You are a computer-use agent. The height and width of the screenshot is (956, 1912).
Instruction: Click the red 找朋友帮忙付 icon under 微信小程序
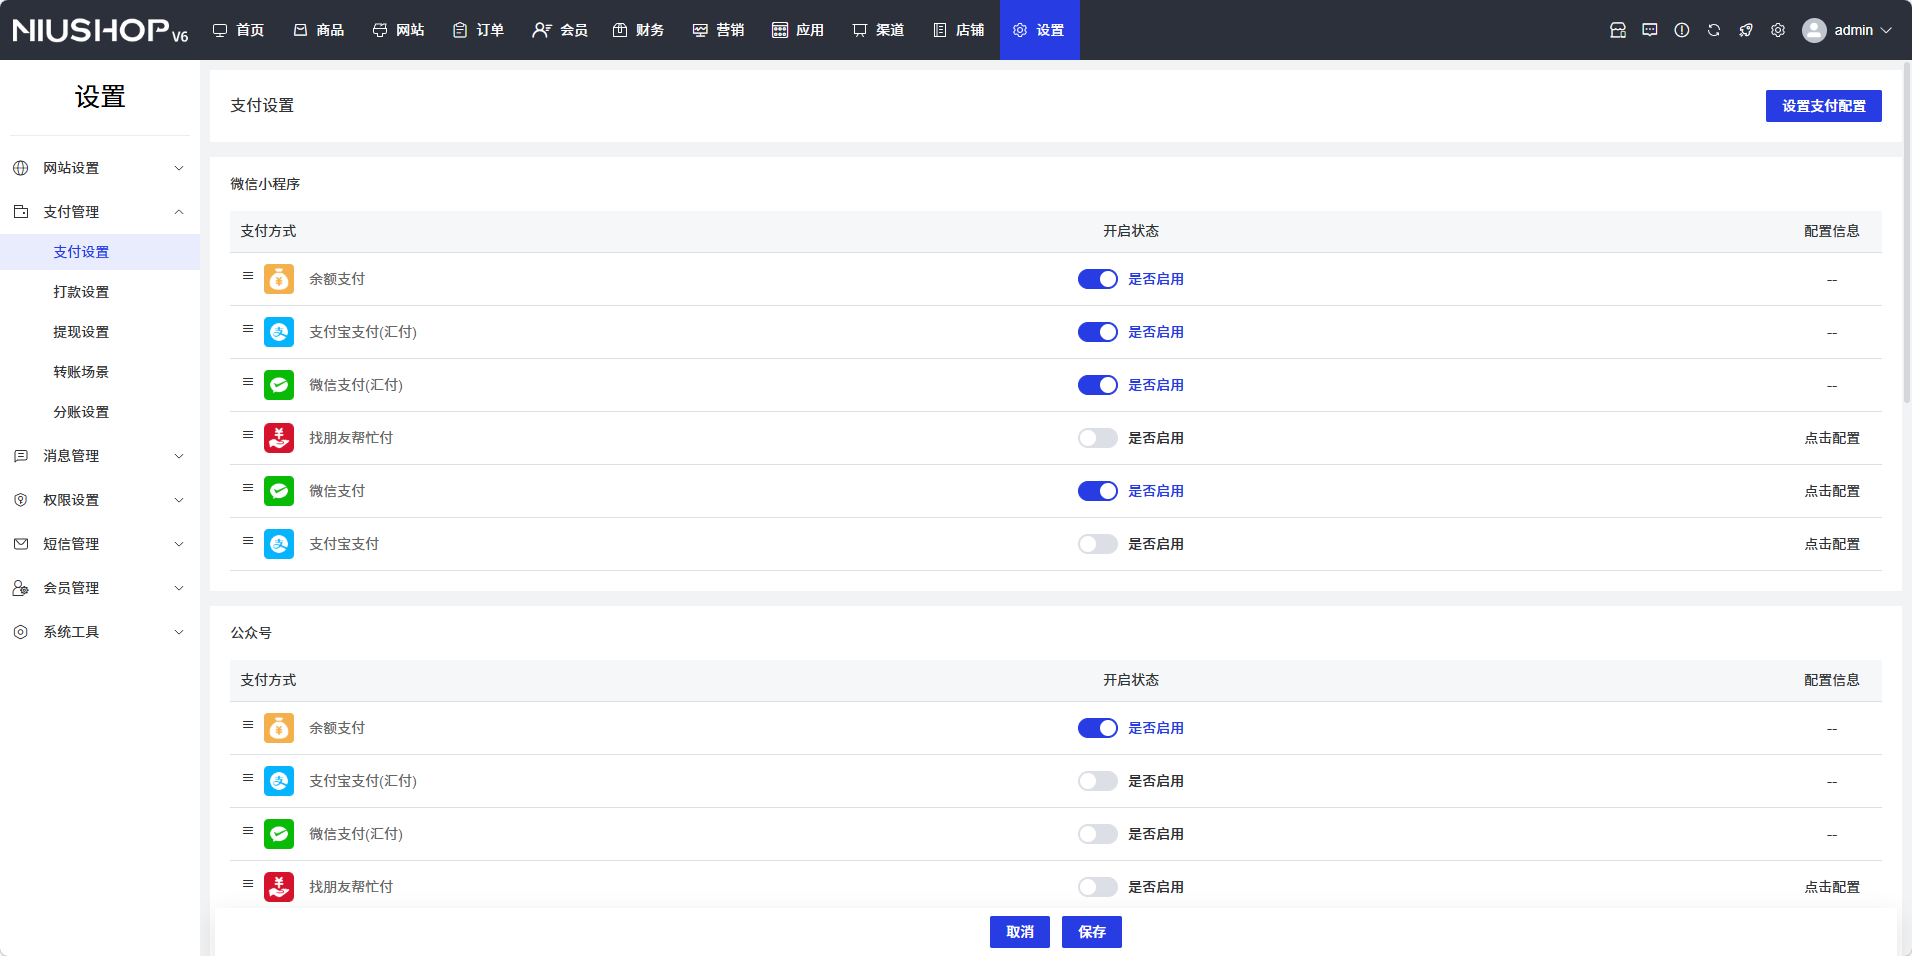[279, 438]
